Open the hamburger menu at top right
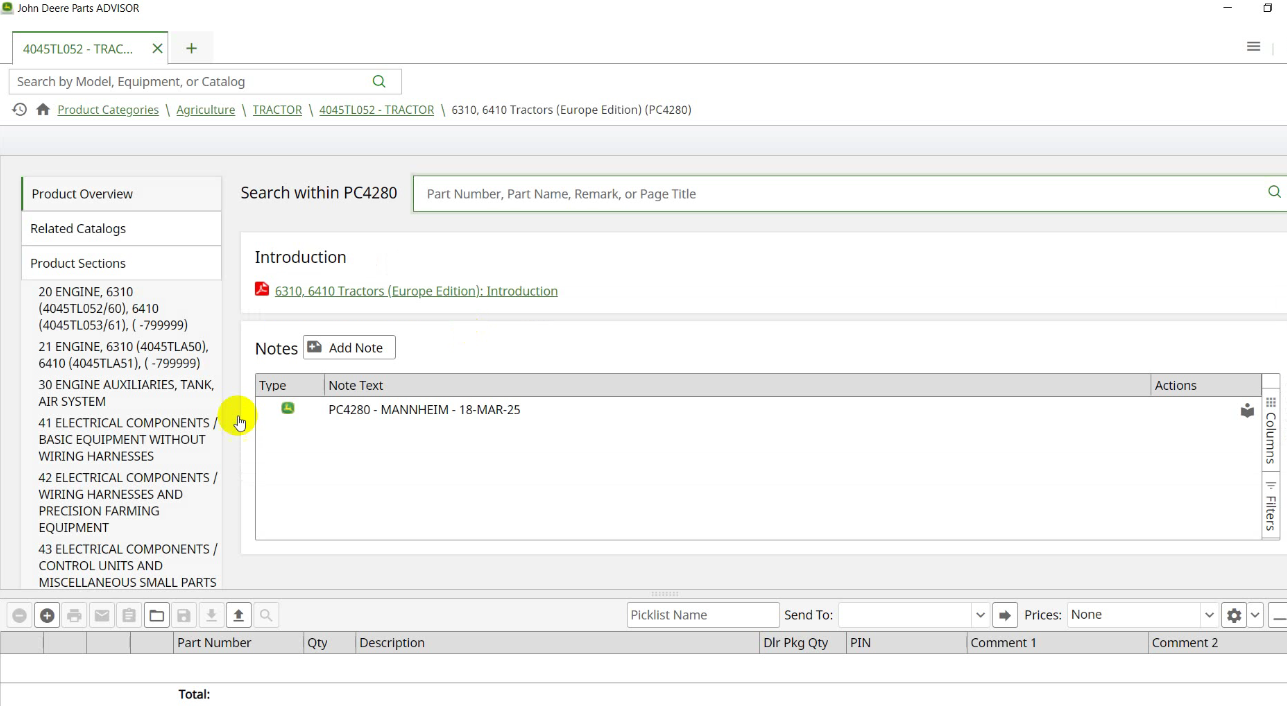The height and width of the screenshot is (706, 1287). pyautogui.click(x=1253, y=47)
